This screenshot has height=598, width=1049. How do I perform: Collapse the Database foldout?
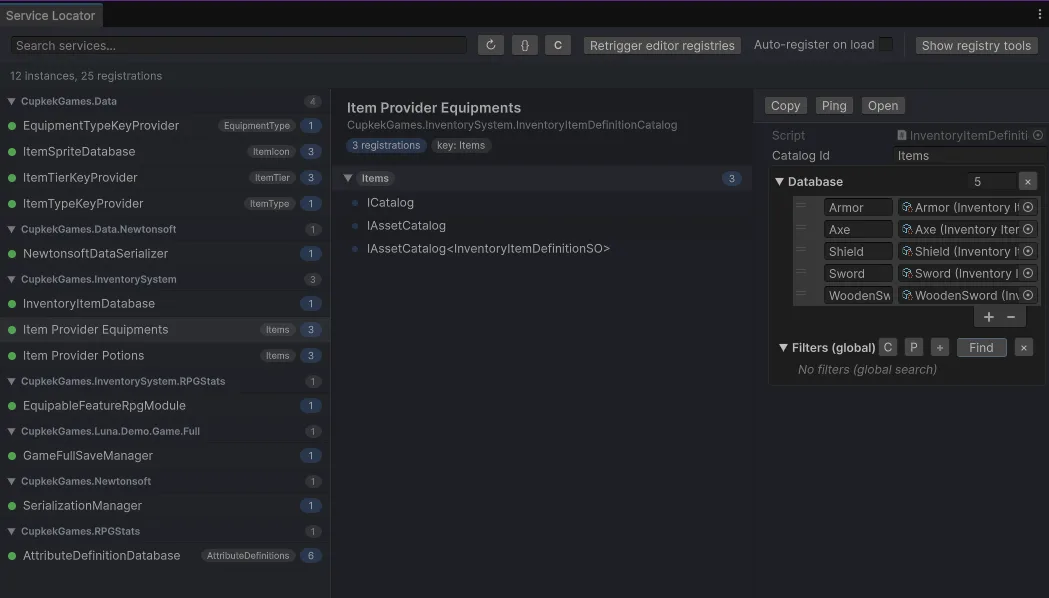click(779, 181)
